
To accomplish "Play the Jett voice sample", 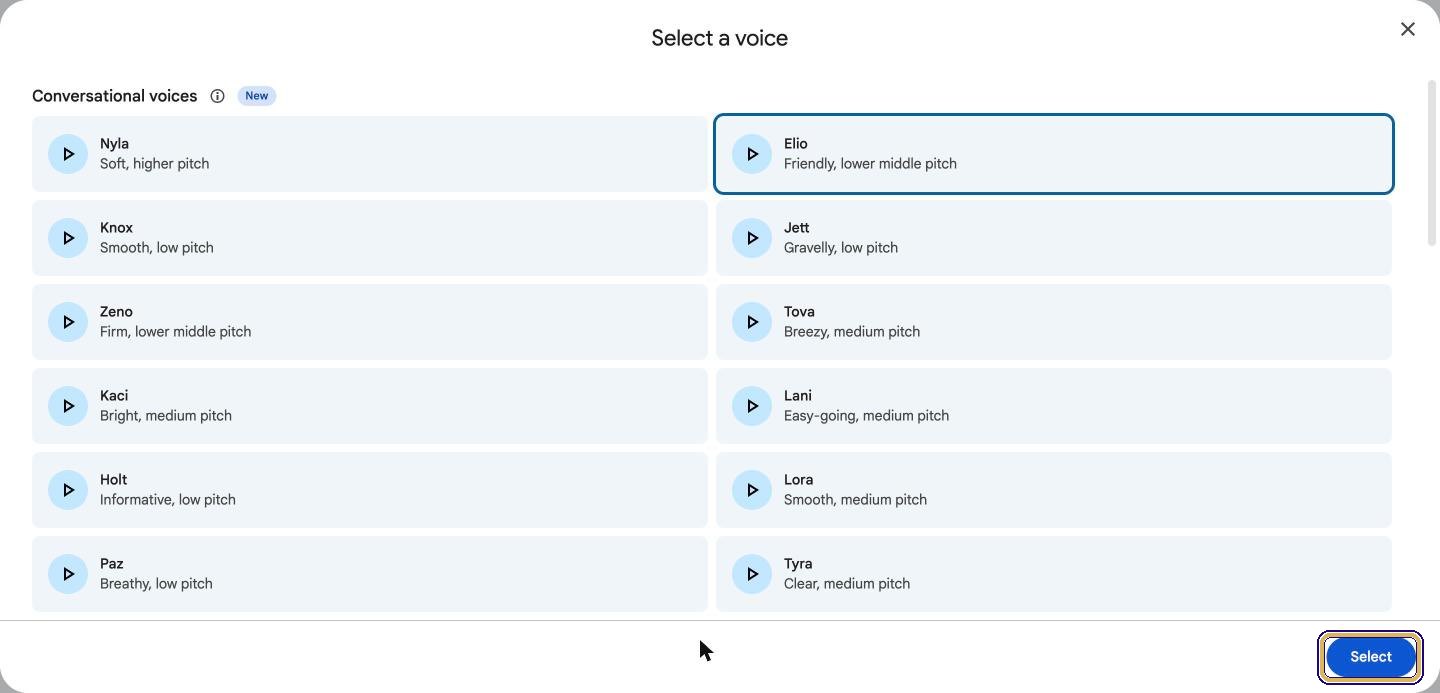I will click(752, 238).
